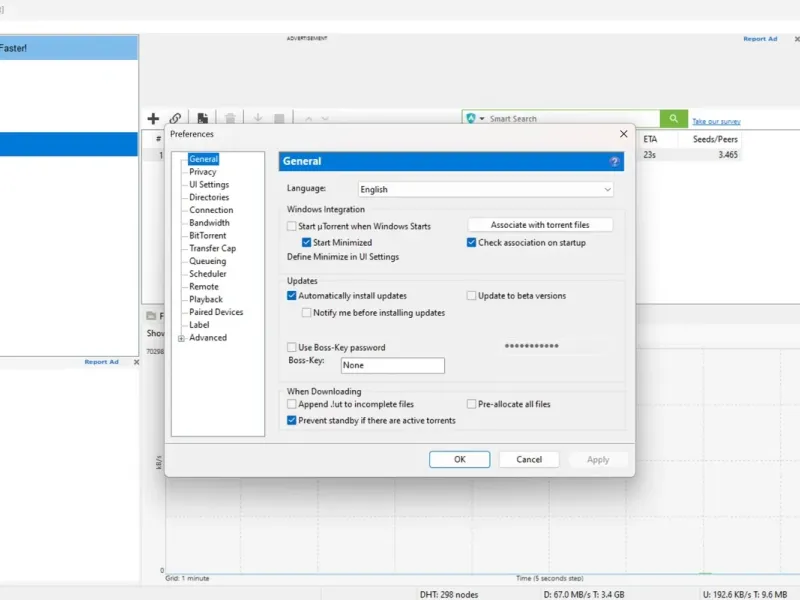Enable Use Boss-Key password

click(x=291, y=347)
